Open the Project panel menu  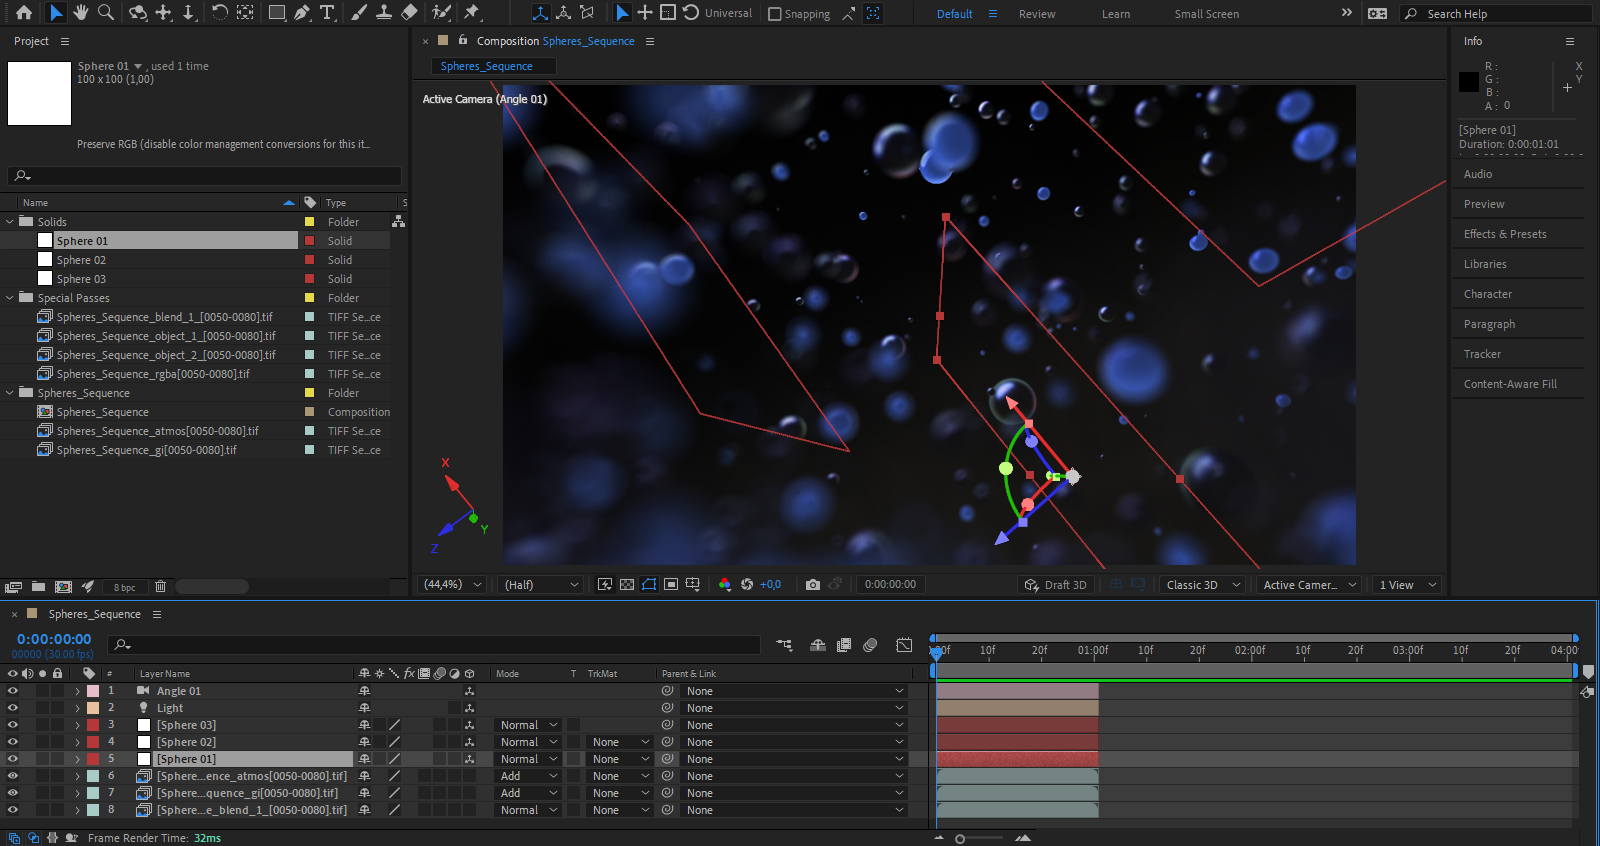tap(65, 41)
